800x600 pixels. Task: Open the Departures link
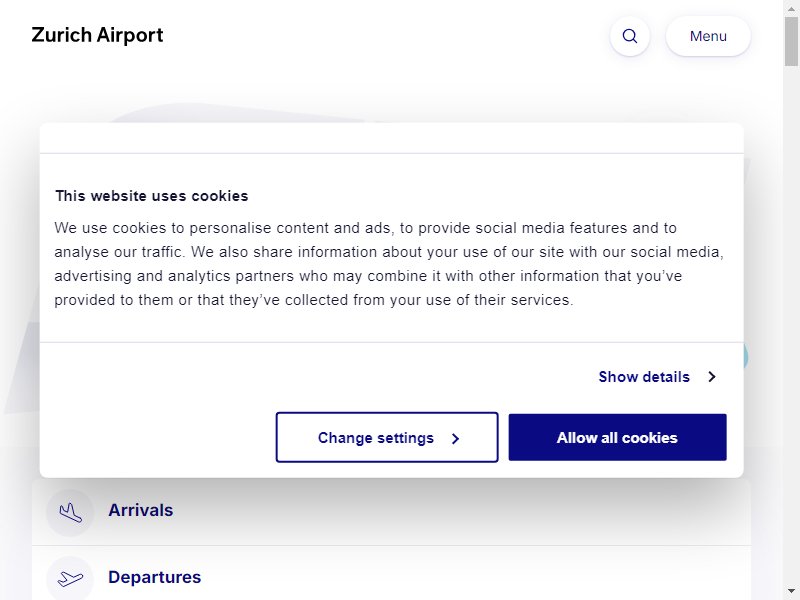pyautogui.click(x=155, y=577)
